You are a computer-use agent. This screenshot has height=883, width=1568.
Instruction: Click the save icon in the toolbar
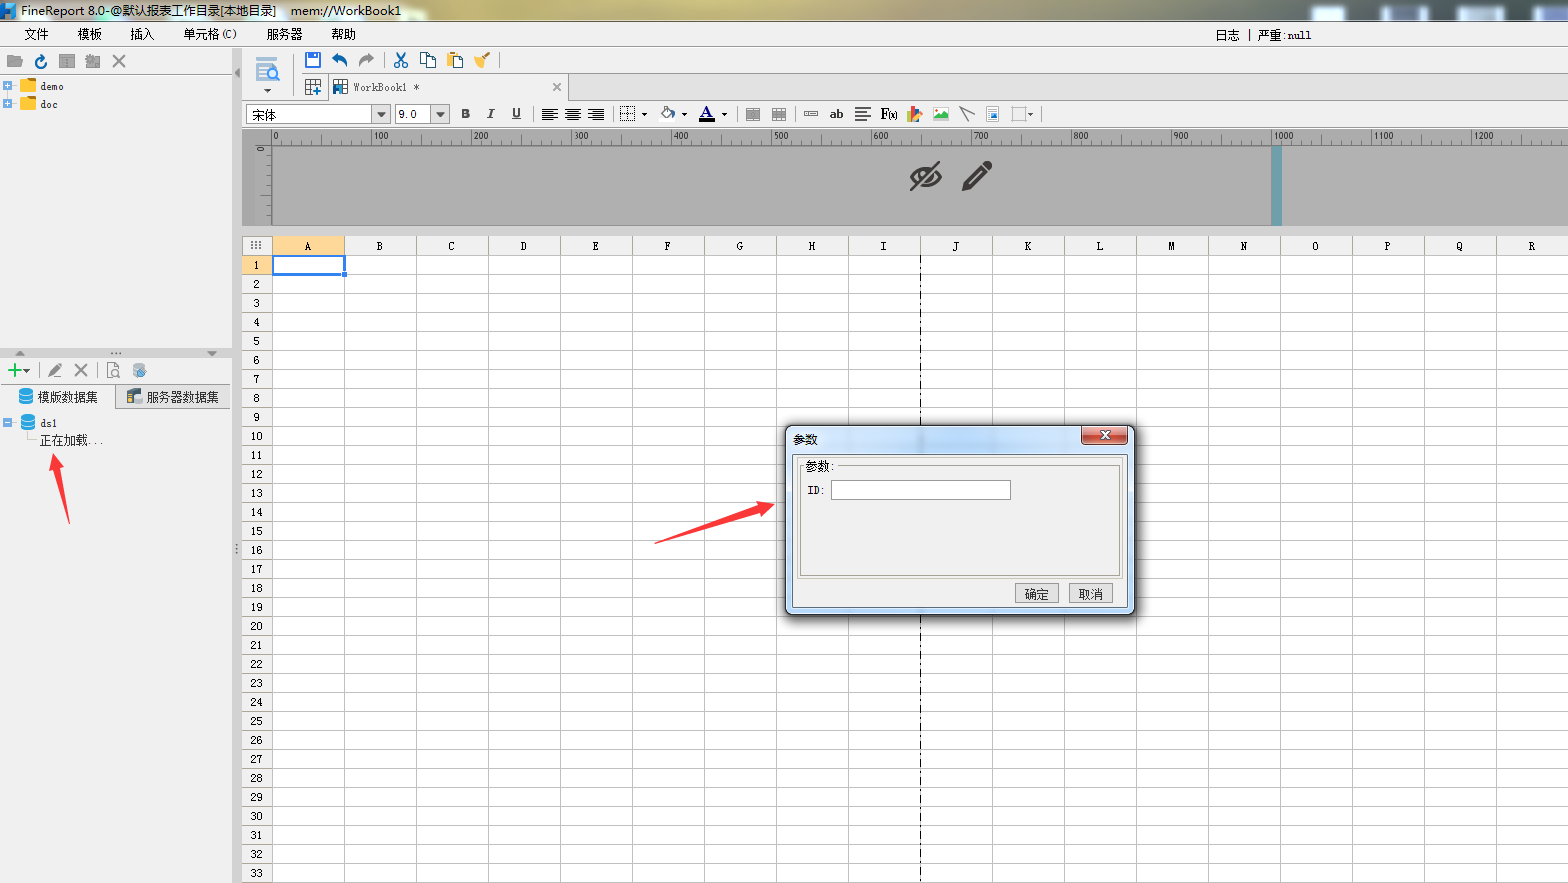[x=313, y=60]
